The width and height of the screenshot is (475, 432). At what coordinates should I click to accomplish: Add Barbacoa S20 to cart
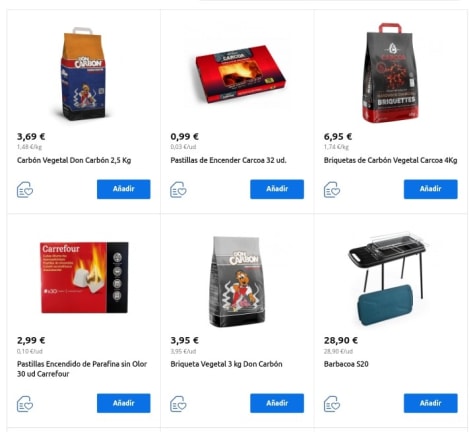[431, 403]
